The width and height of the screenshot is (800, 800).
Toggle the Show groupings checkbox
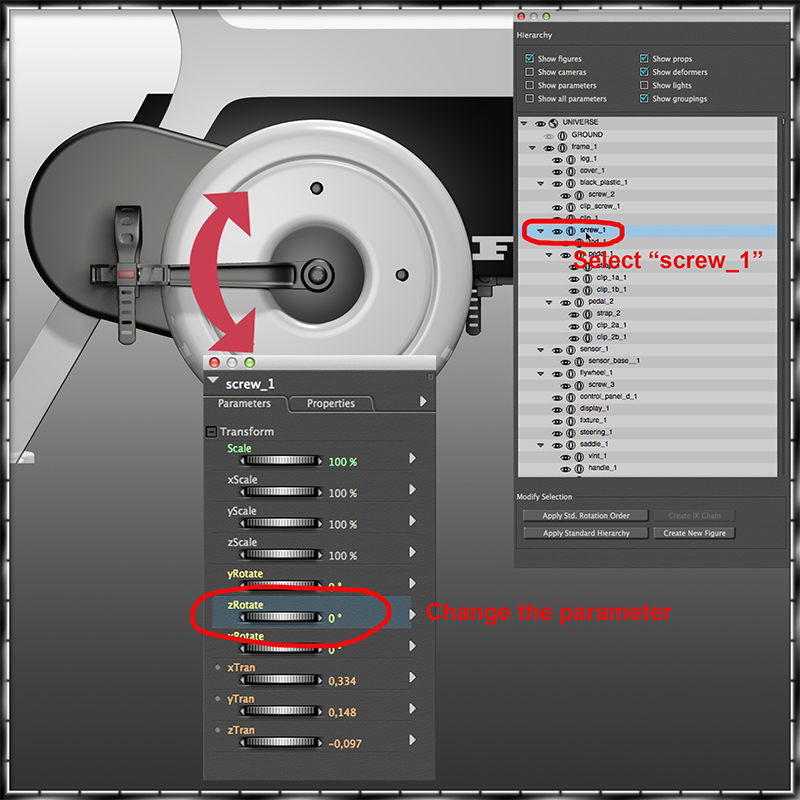click(644, 98)
